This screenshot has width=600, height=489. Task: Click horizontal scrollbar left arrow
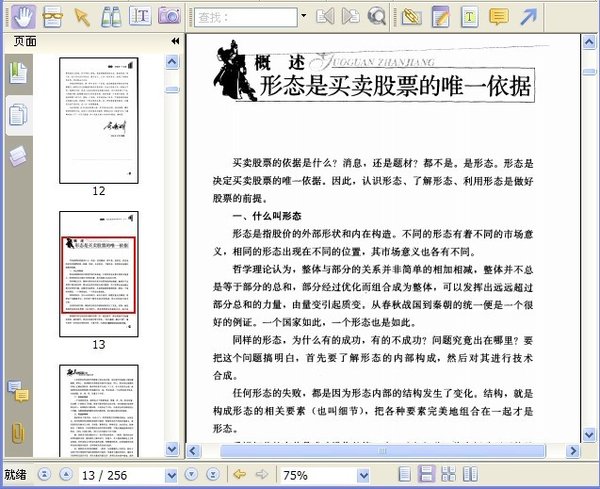click(x=193, y=451)
